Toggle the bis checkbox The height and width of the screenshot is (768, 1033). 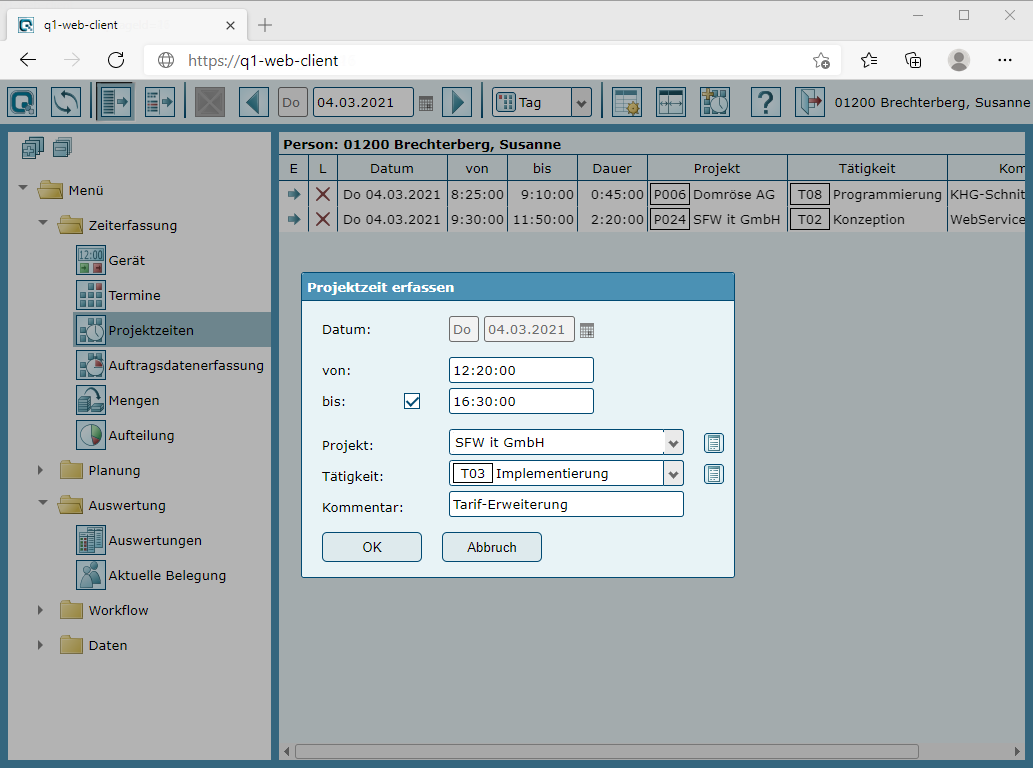pyautogui.click(x=412, y=401)
